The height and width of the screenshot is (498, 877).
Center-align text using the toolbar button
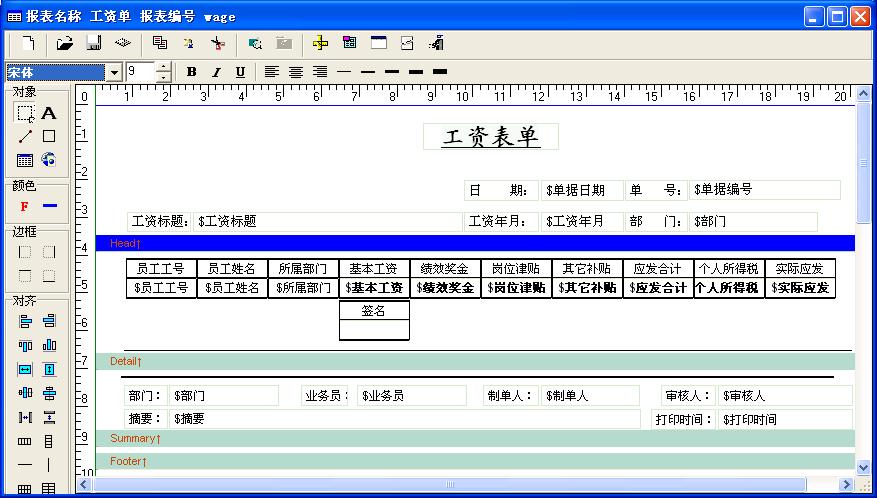coord(296,72)
